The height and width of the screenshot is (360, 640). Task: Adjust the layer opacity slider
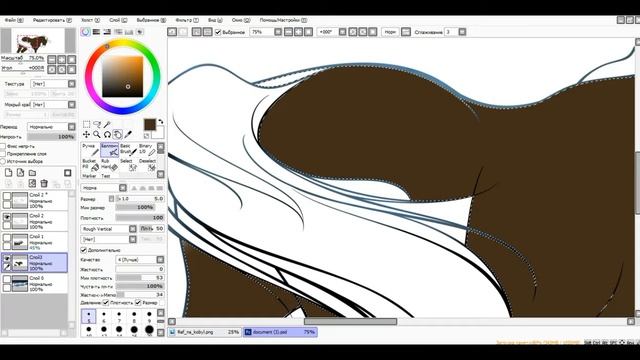coord(51,137)
